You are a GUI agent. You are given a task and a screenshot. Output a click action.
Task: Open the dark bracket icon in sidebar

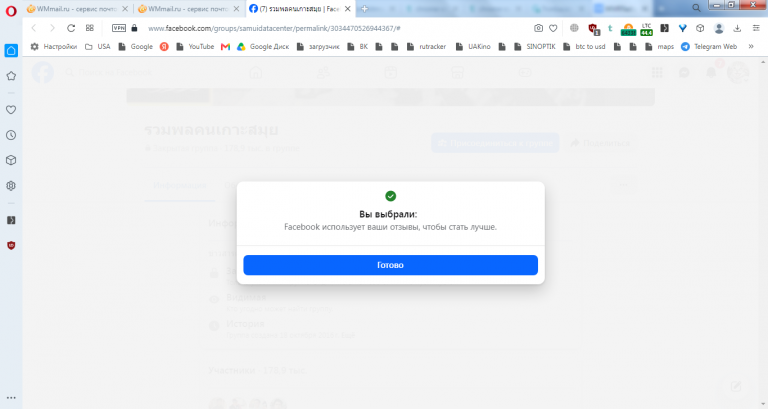pos(11,220)
